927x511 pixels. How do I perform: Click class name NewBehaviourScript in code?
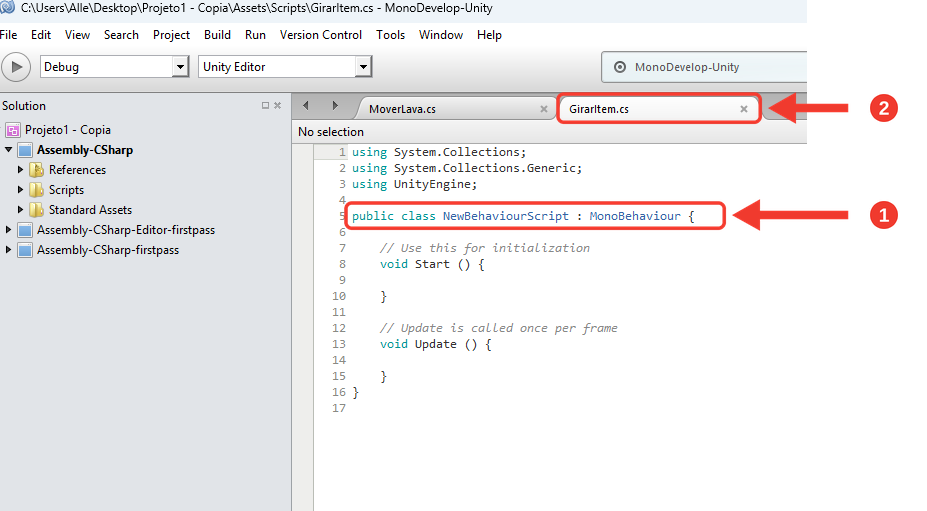pos(505,216)
